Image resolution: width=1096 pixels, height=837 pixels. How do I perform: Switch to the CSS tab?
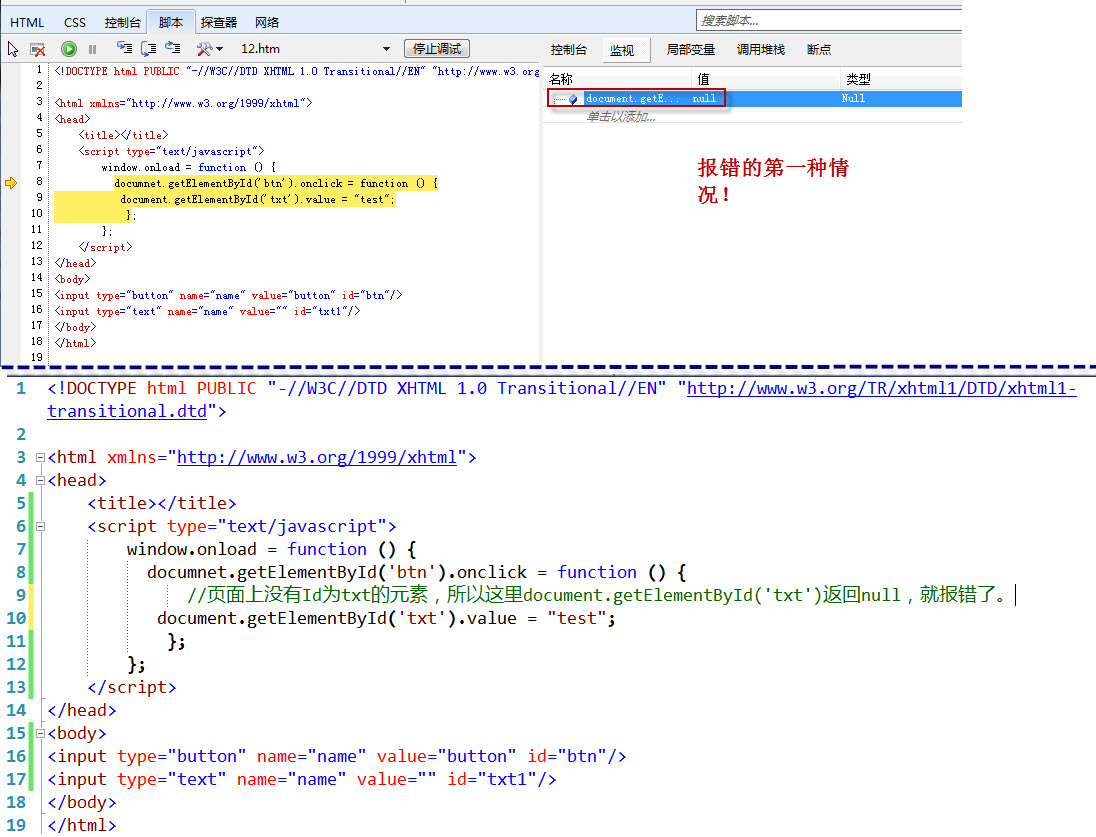pyautogui.click(x=75, y=21)
